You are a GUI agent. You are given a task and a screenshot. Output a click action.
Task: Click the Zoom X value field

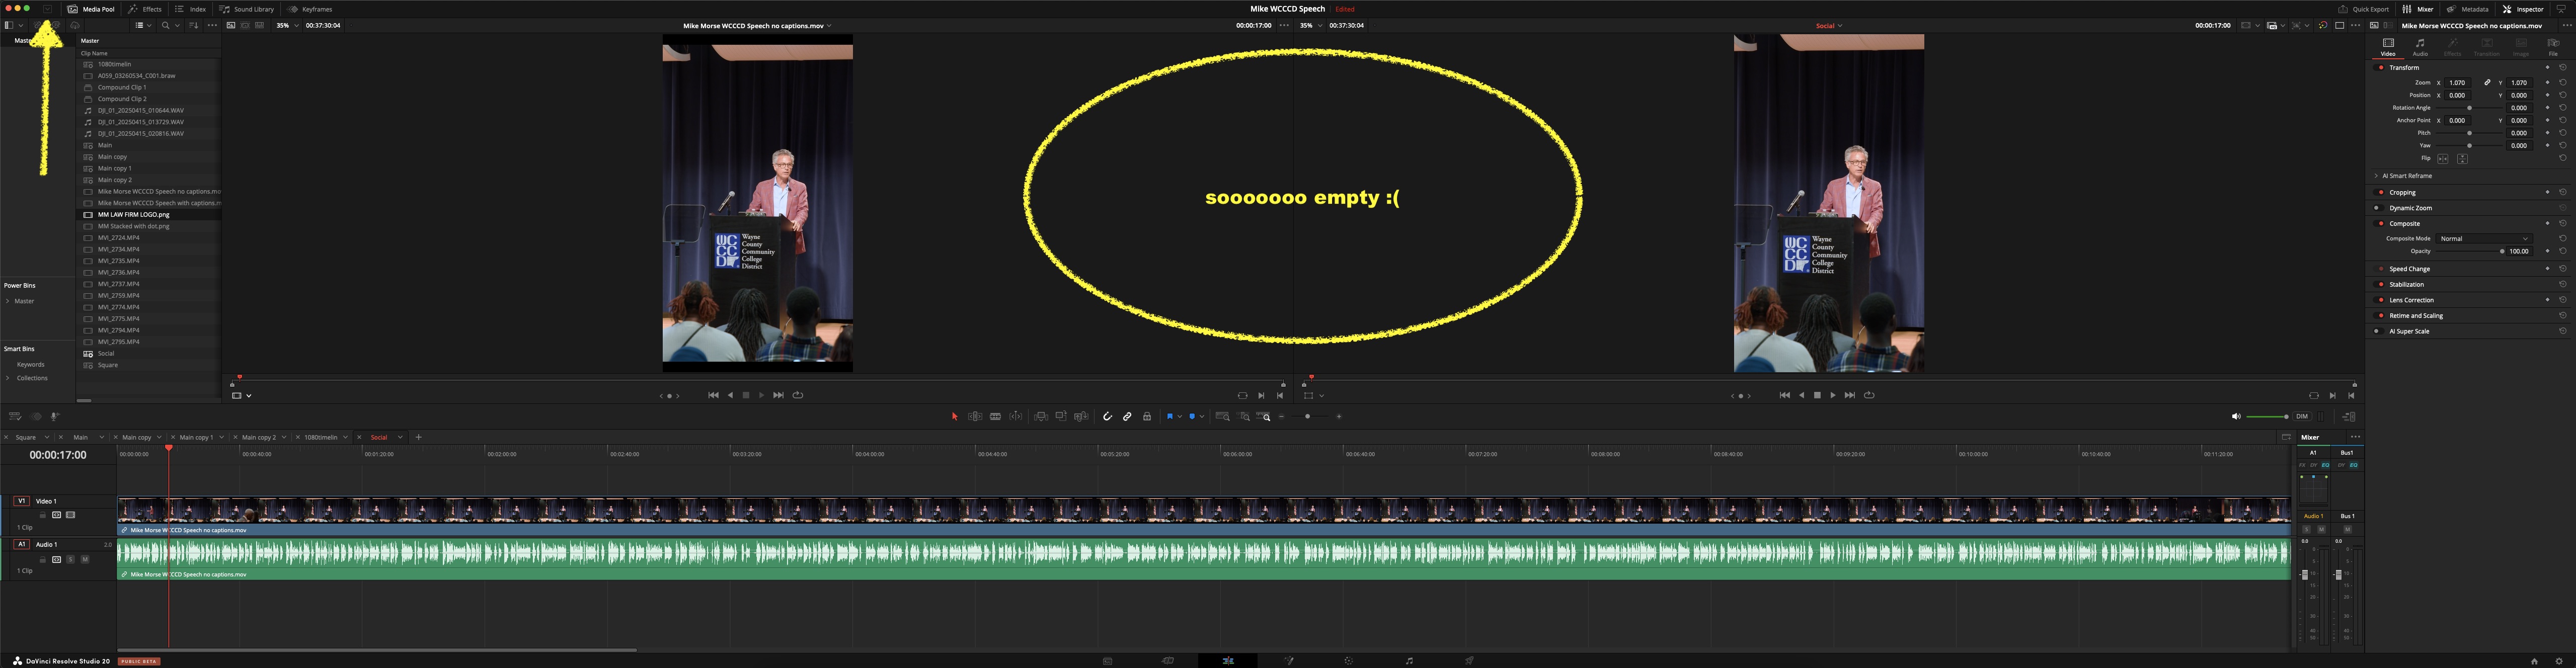(x=2458, y=83)
